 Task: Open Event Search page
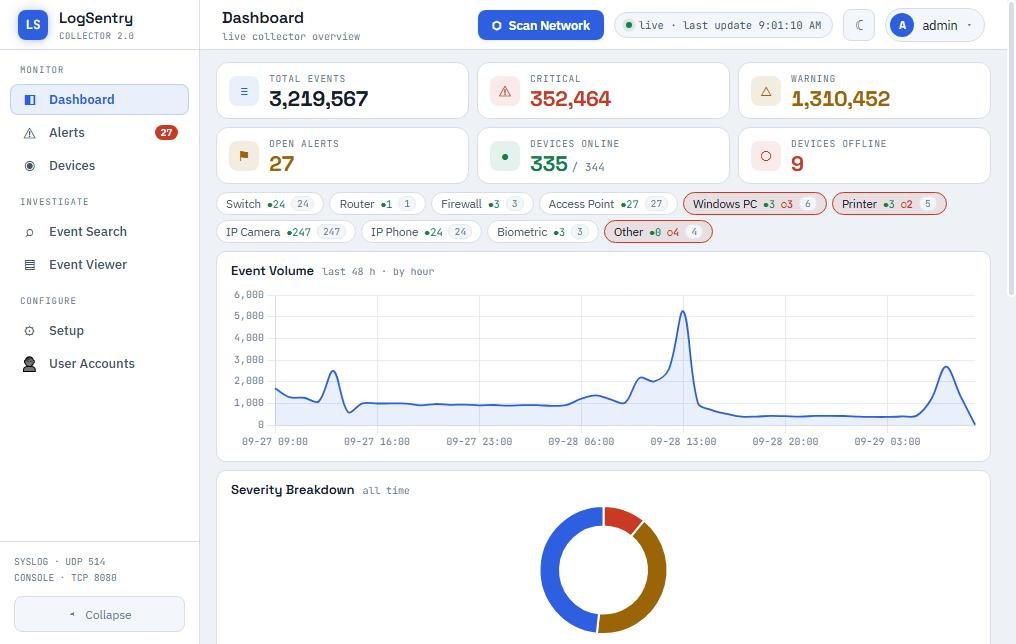pyautogui.click(x=99, y=231)
